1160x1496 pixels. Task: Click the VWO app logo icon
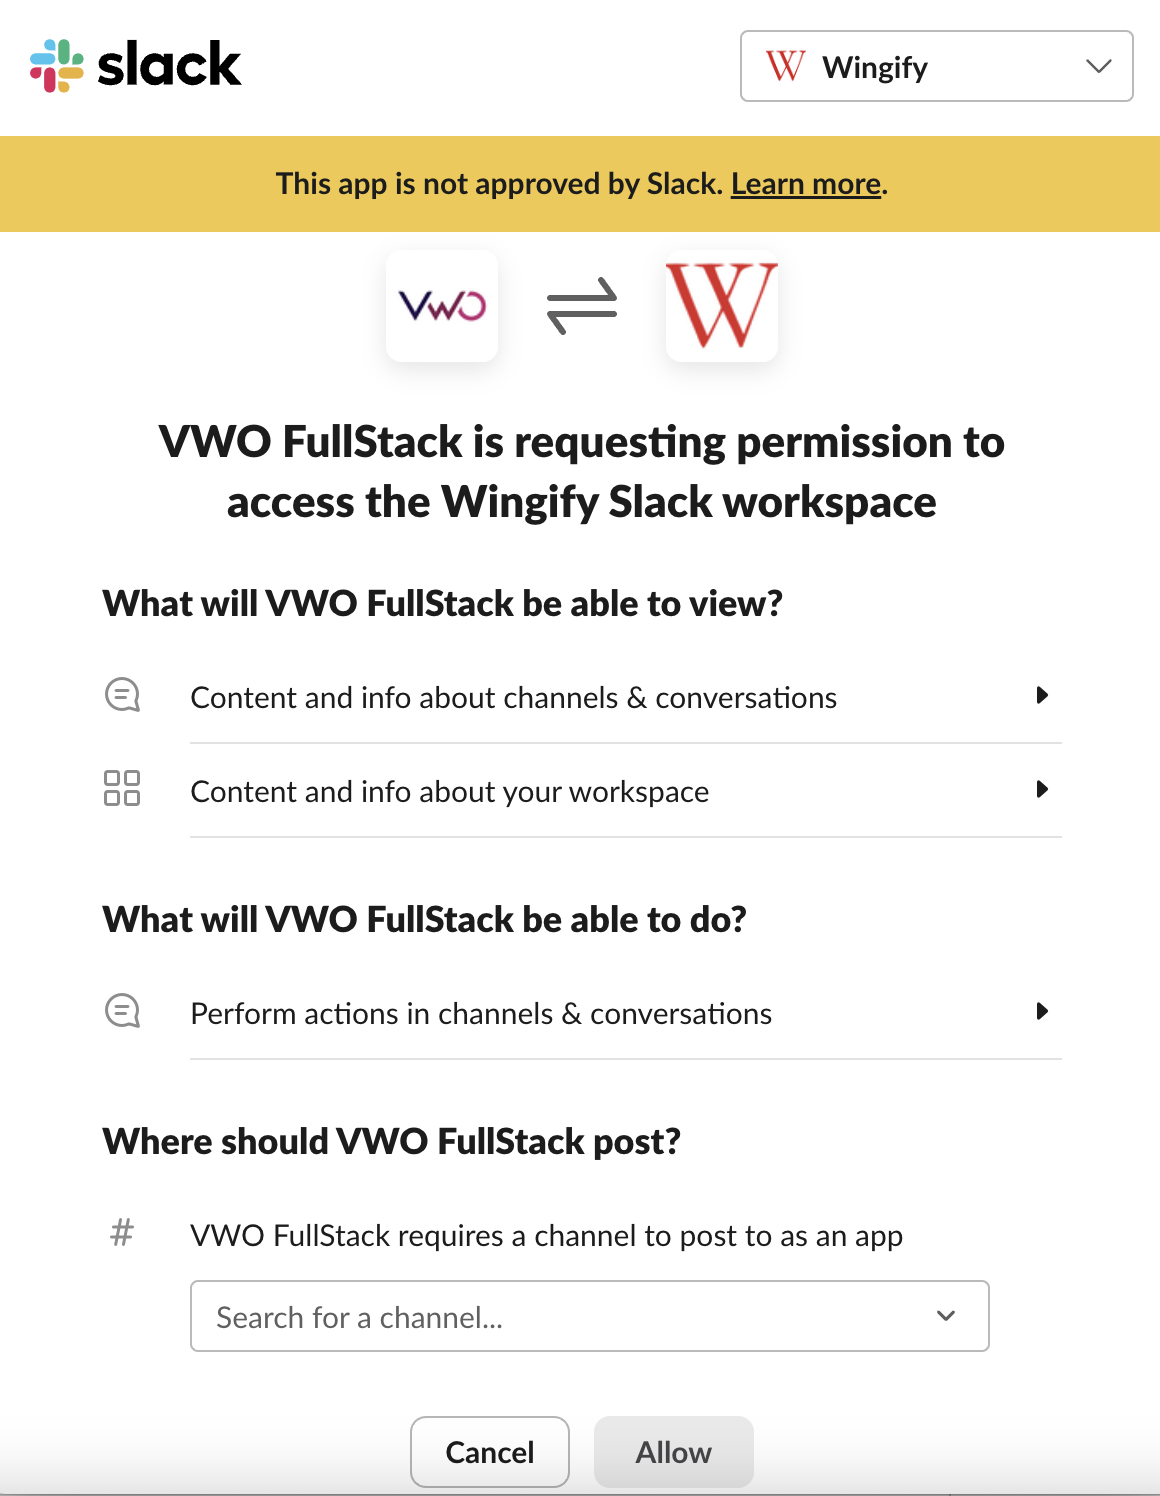442,306
